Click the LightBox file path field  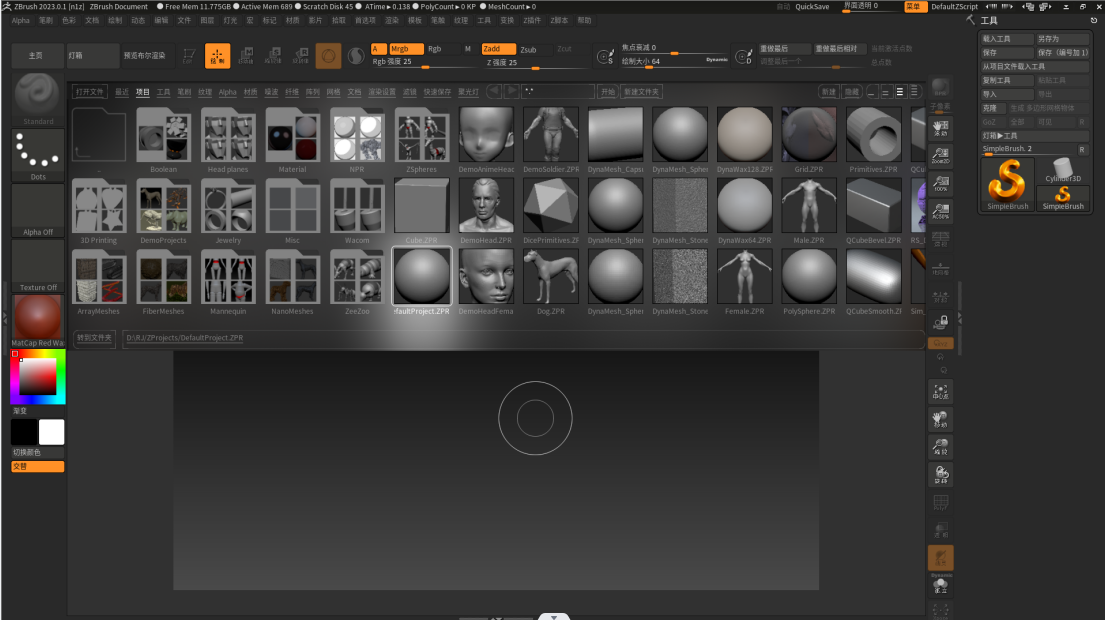(x=521, y=338)
